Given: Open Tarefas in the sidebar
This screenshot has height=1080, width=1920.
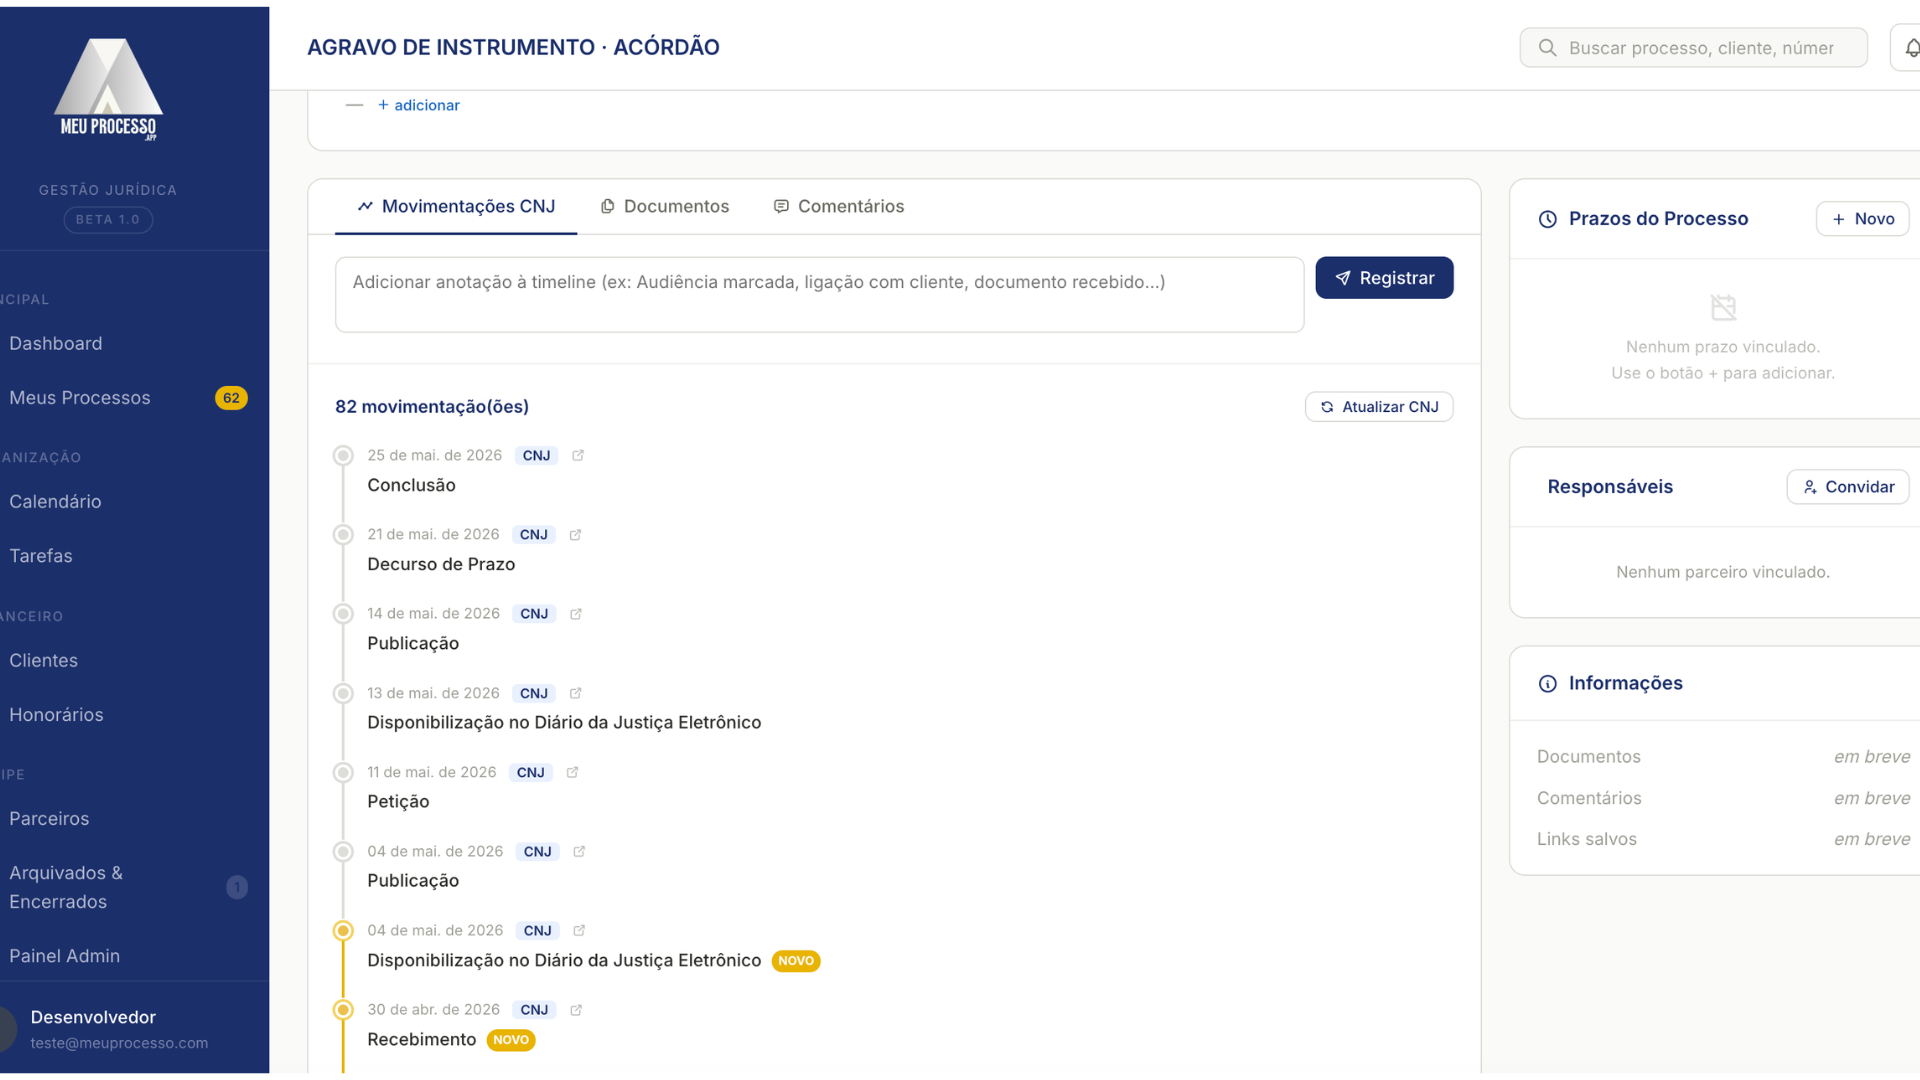Looking at the screenshot, I should tap(41, 556).
